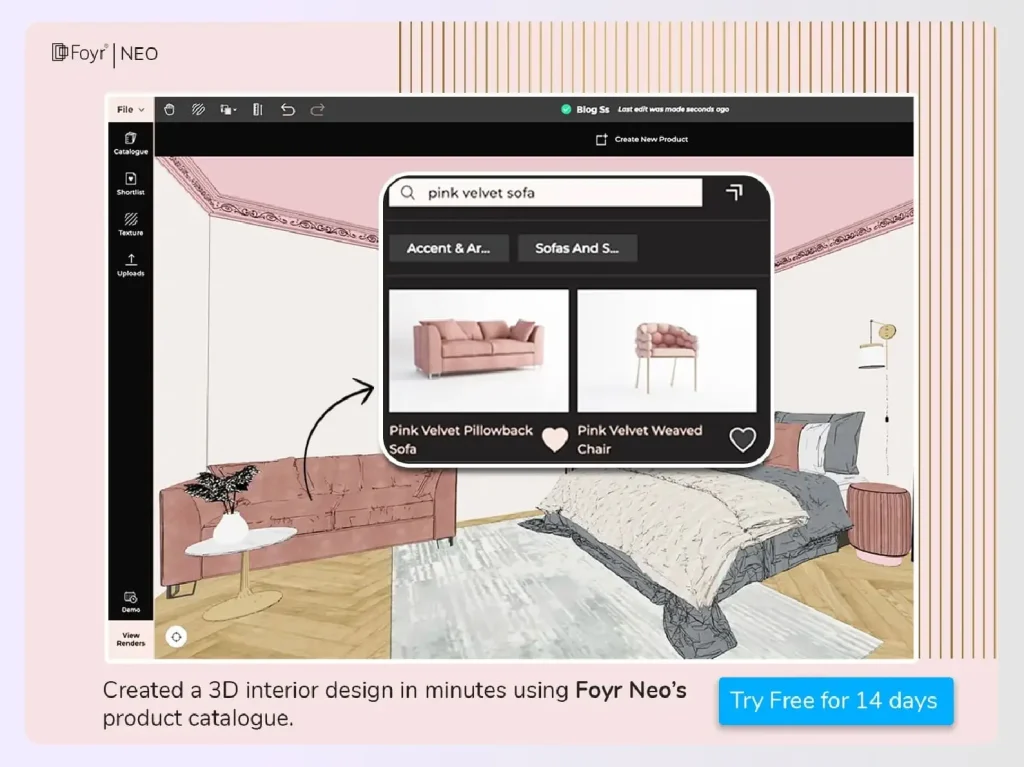Screen dimensions: 1024x767
Task: Open the Texture panel from the sidebar
Action: pyautogui.click(x=129, y=224)
